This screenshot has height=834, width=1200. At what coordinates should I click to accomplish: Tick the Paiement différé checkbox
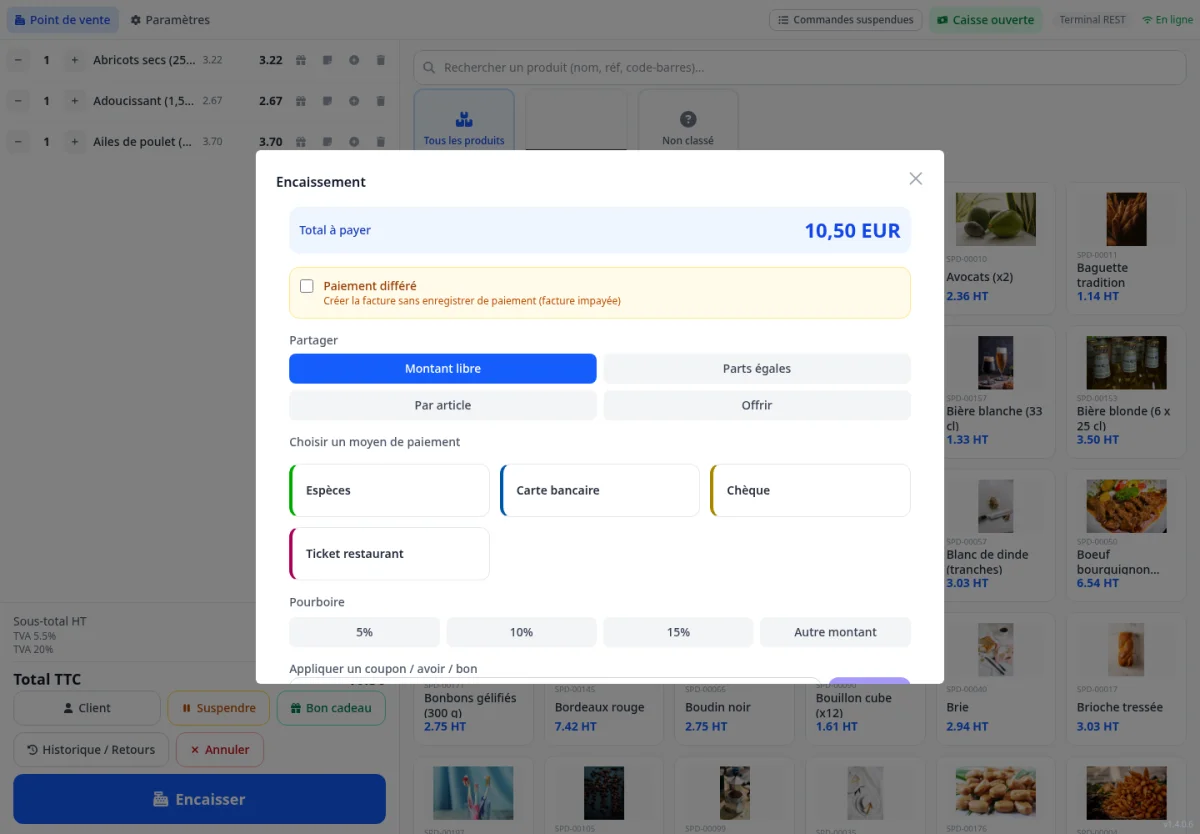tap(307, 286)
